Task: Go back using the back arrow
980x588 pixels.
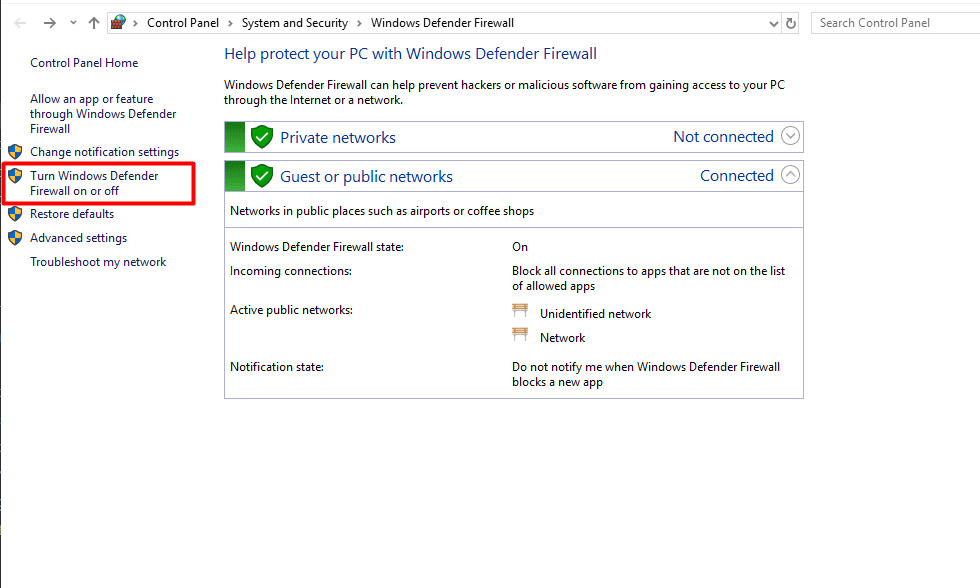Action: [20, 23]
